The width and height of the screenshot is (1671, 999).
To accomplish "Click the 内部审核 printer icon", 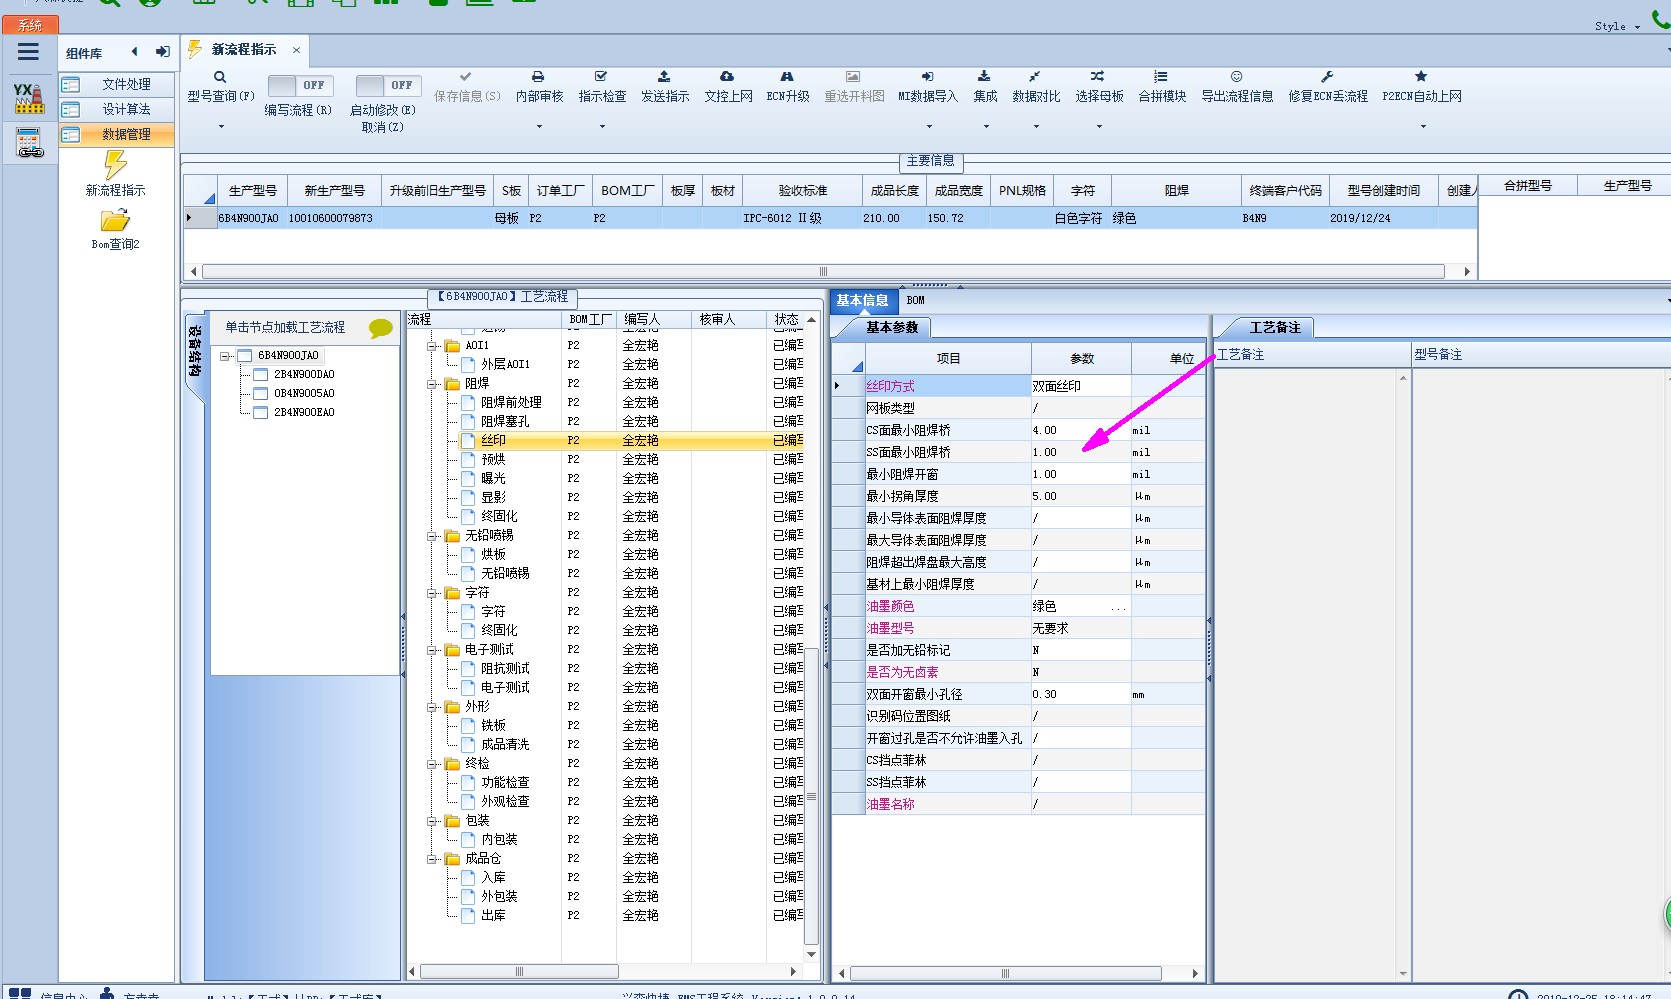I will (538, 77).
